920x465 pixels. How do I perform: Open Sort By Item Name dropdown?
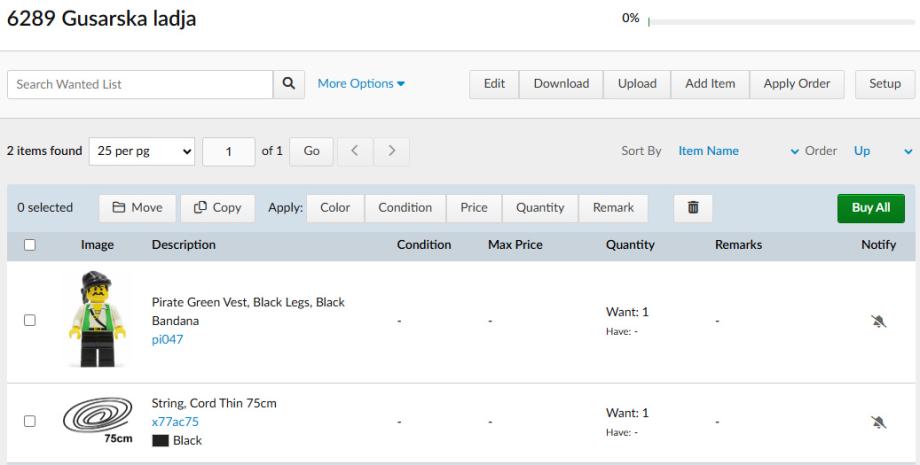[x=739, y=151]
